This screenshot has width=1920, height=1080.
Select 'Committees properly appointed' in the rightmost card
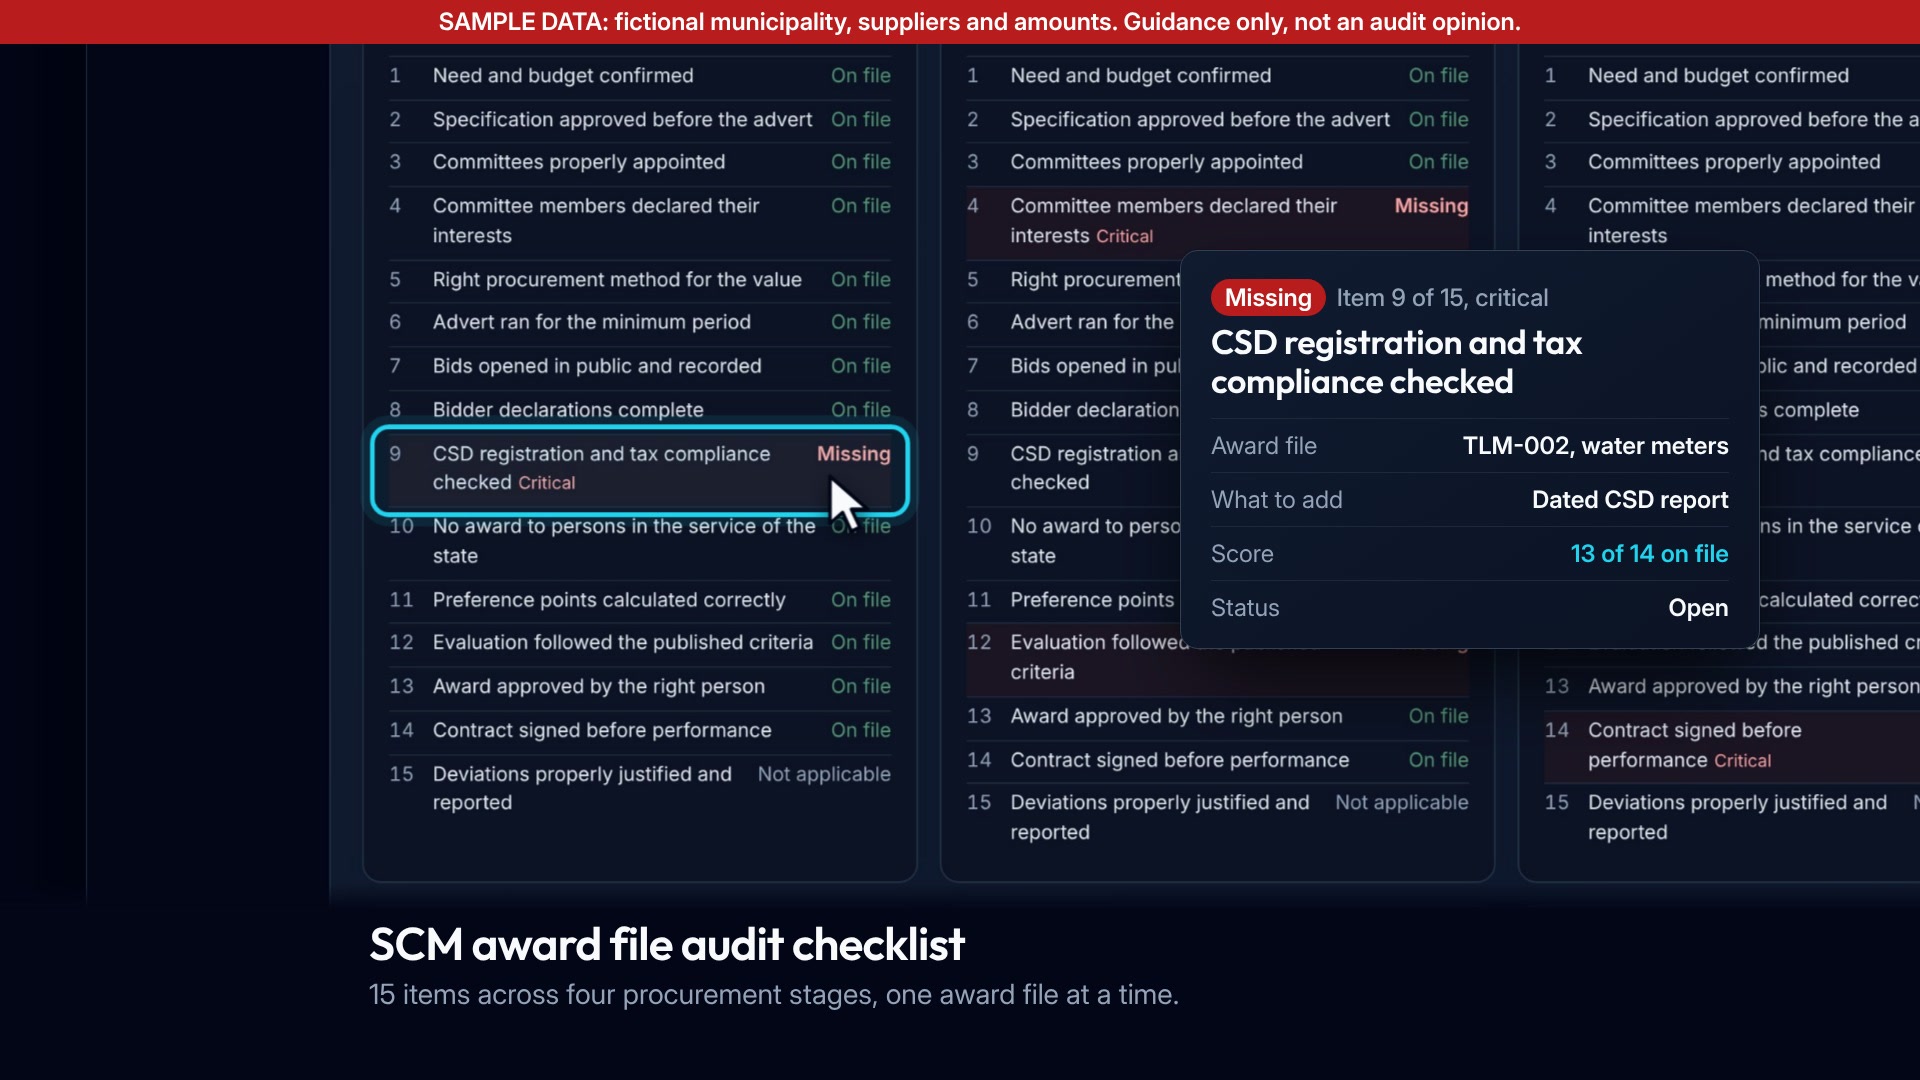click(1732, 162)
